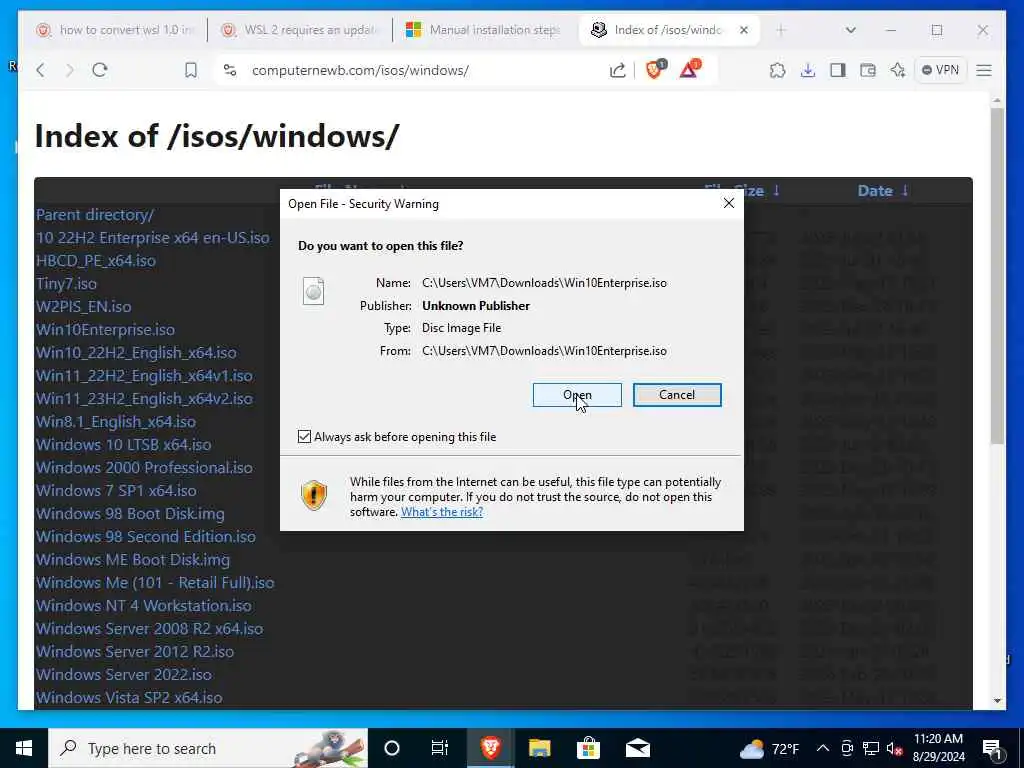1024x768 pixels.
Task: Open the Brave Wallet icon
Action: tap(868, 70)
